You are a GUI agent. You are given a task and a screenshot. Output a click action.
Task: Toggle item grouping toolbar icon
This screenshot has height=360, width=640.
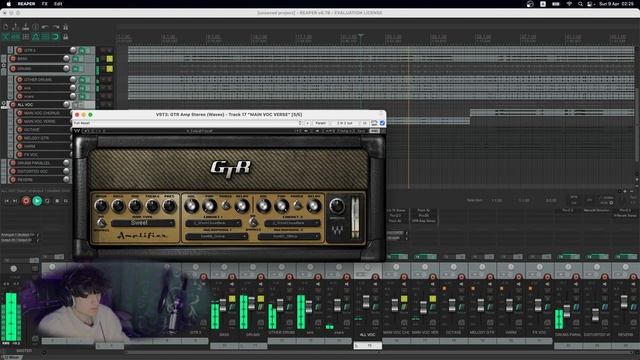16,37
